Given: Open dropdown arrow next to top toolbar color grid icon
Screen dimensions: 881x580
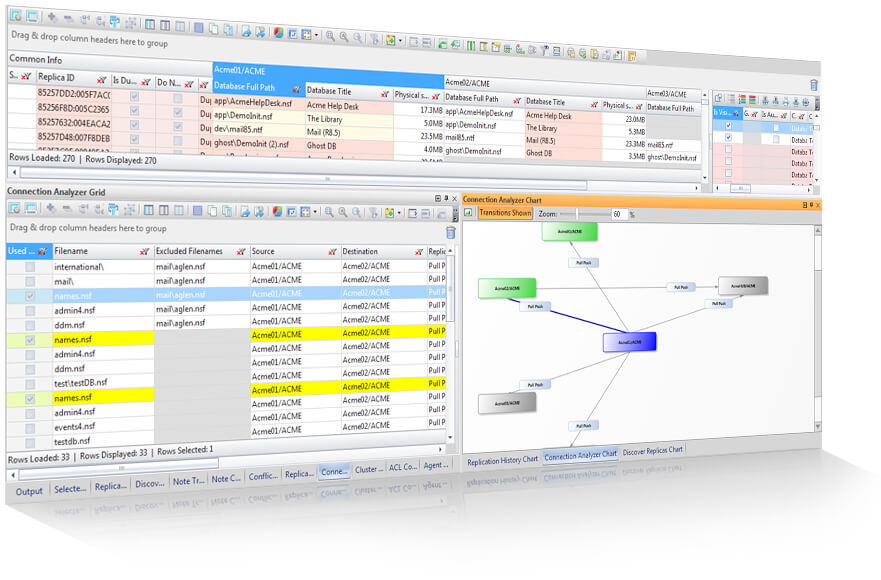Looking at the screenshot, I should point(316,35).
